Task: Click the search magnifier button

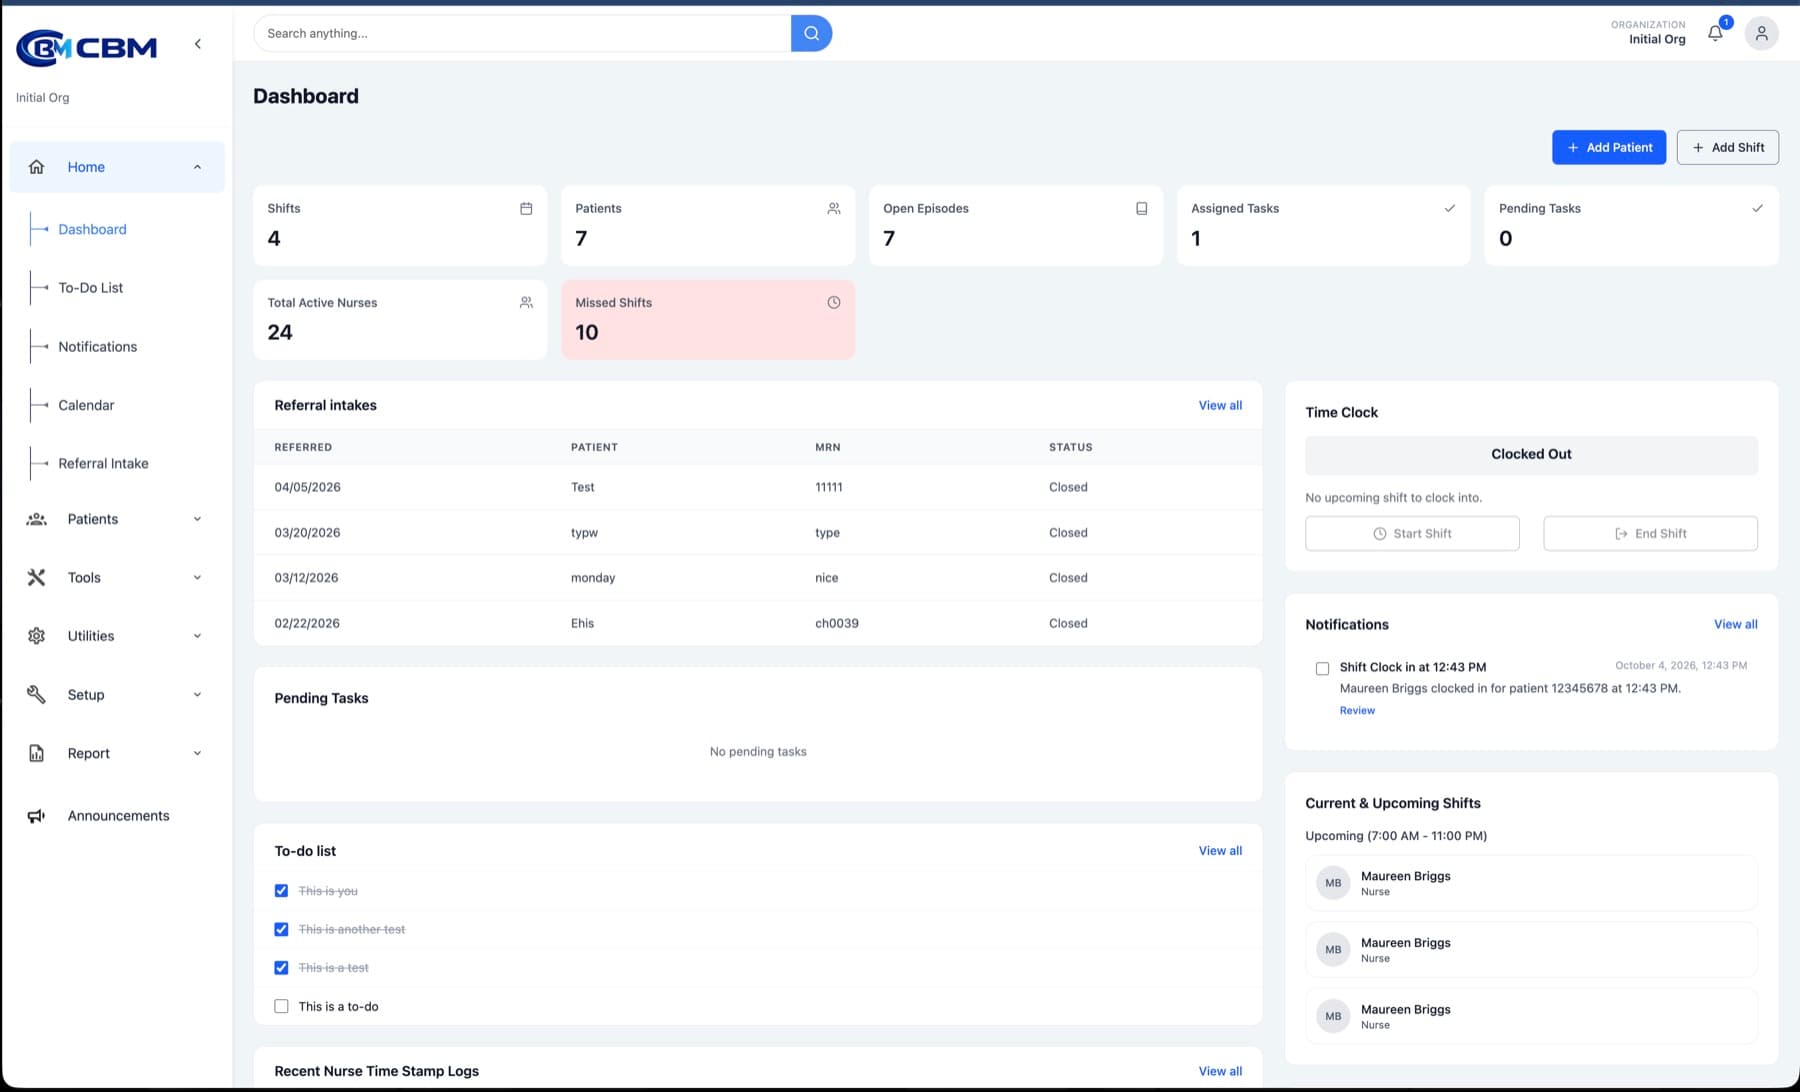Action: point(811,33)
